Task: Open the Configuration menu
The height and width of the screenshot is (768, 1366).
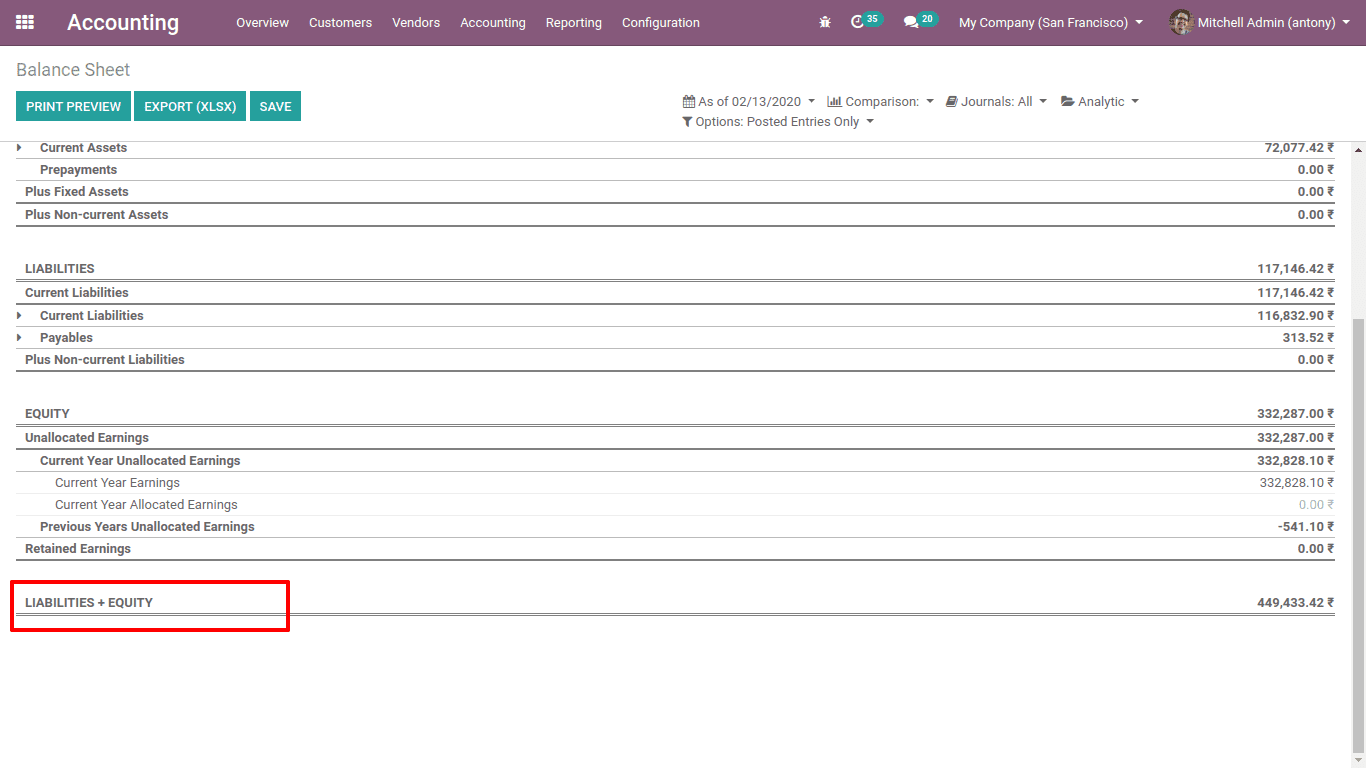Action: (661, 22)
